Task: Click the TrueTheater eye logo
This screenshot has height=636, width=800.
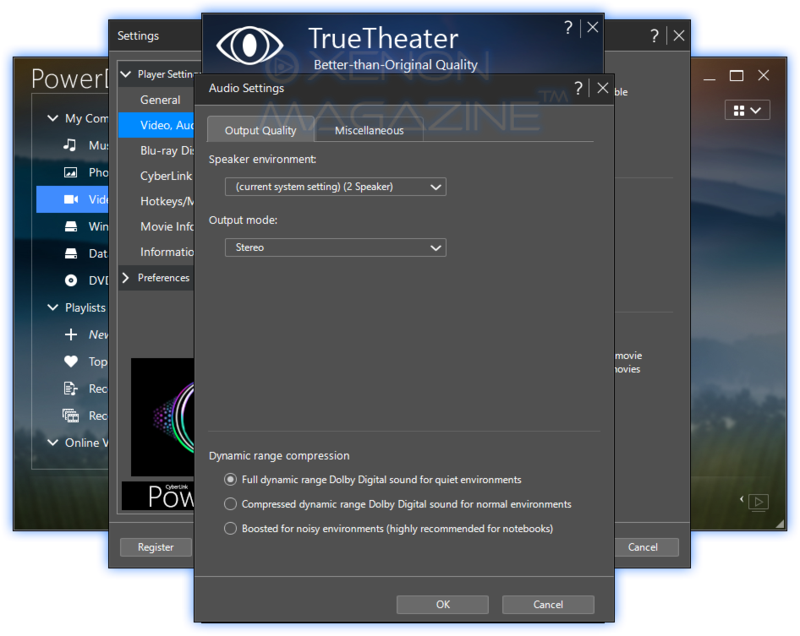Action: click(249, 45)
